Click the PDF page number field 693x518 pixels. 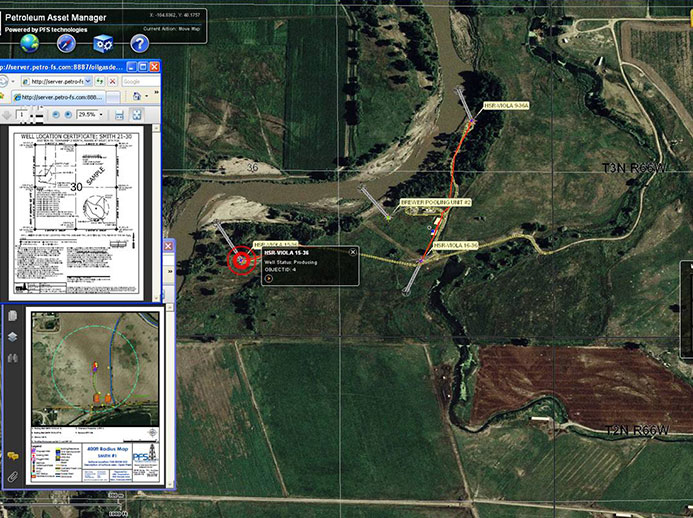pos(23,114)
